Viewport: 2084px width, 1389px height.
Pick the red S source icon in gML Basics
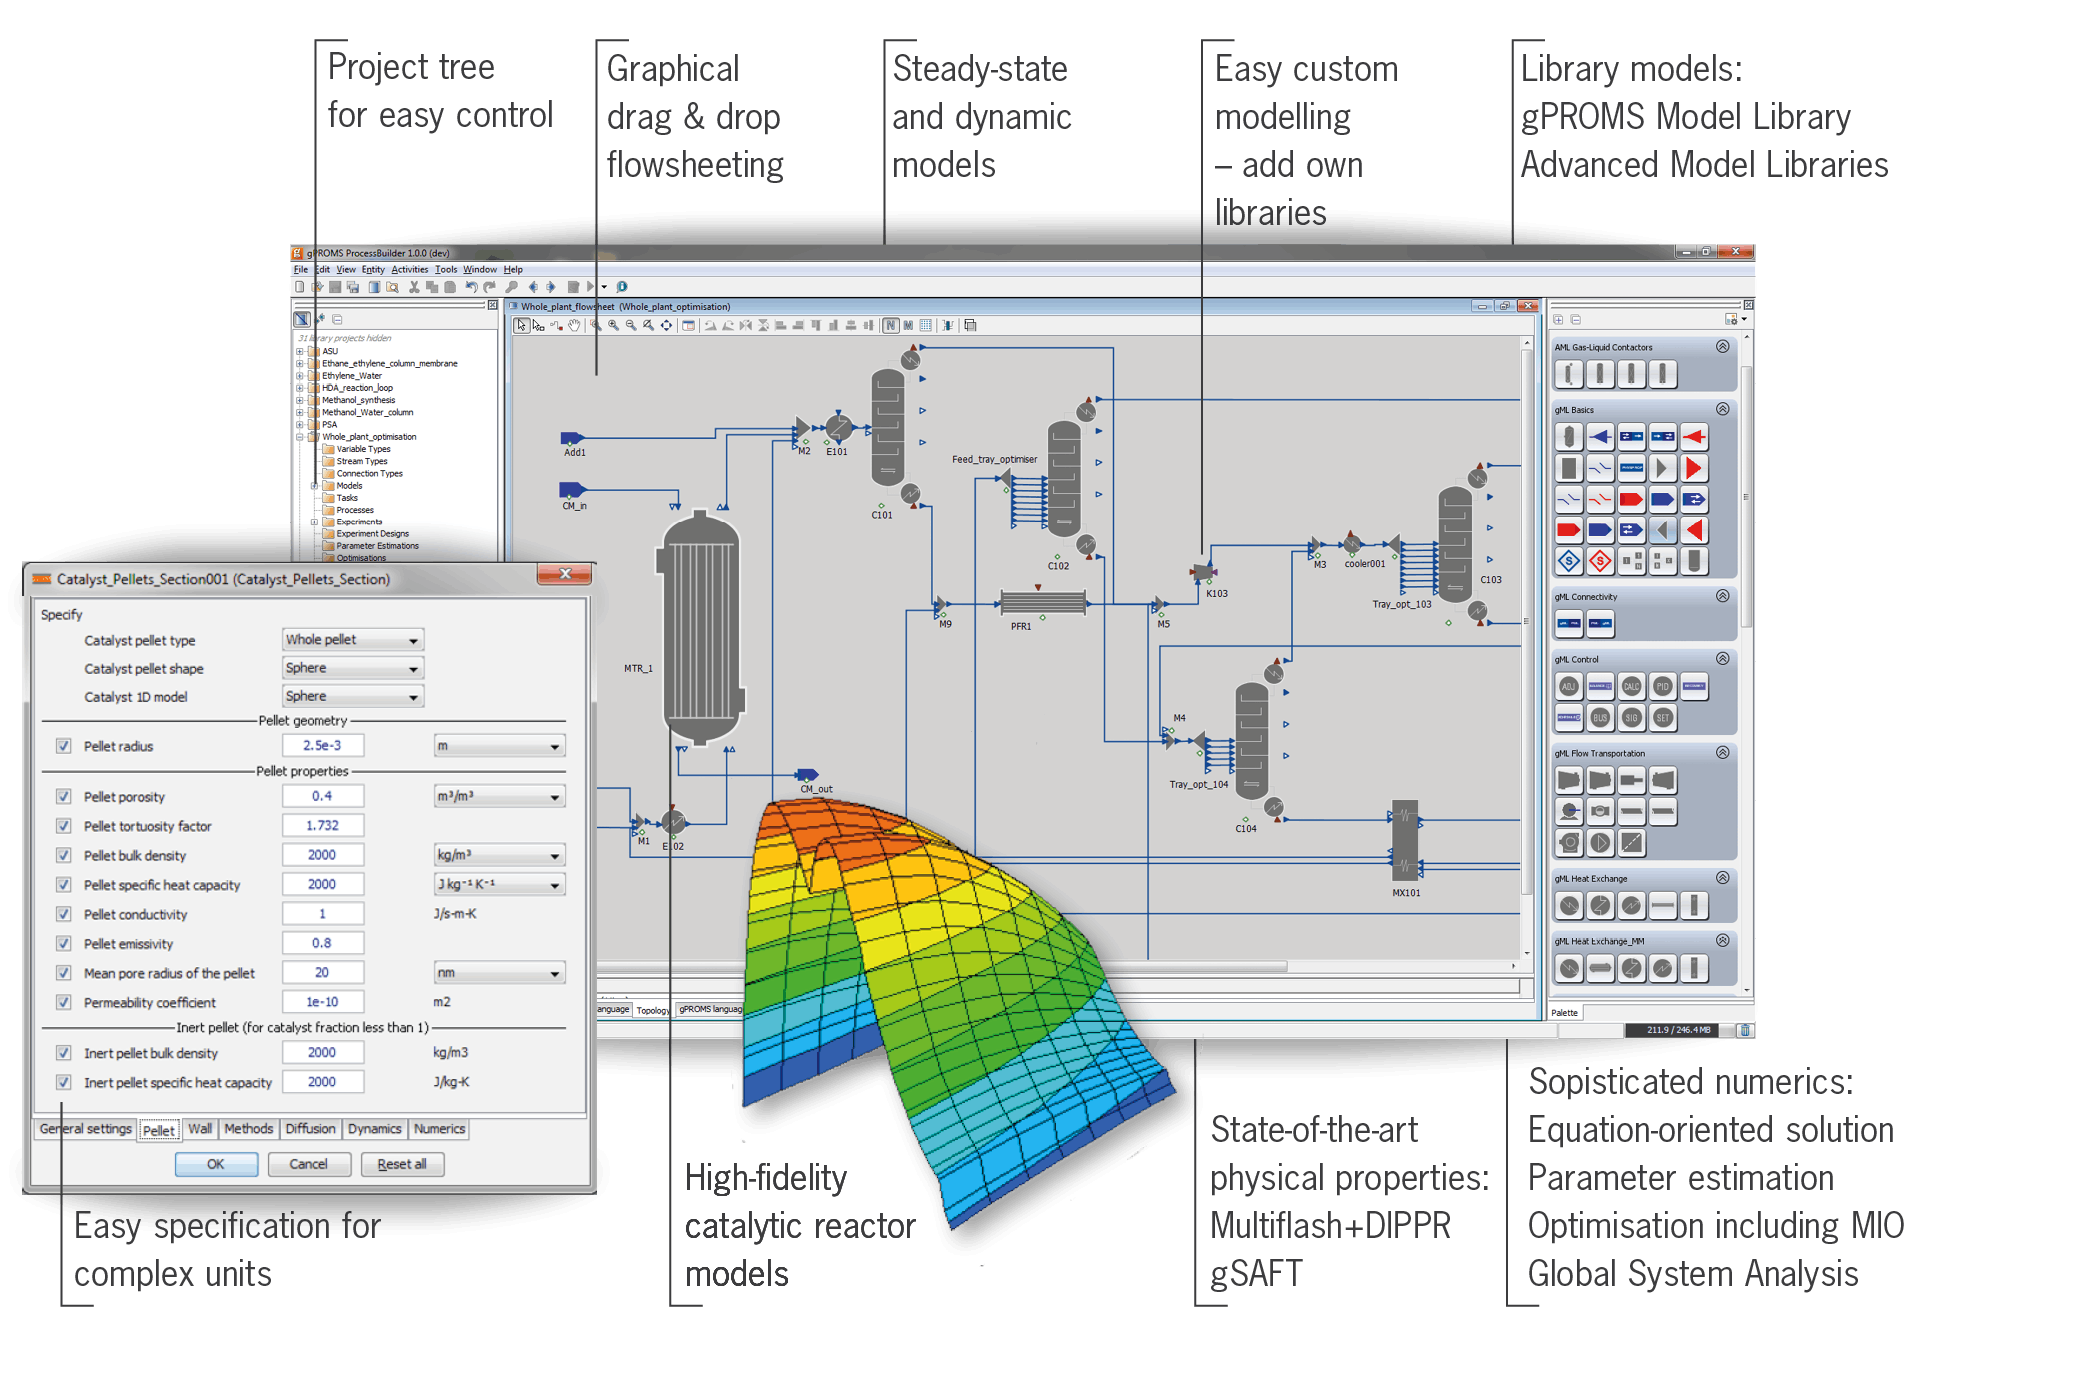[1600, 561]
